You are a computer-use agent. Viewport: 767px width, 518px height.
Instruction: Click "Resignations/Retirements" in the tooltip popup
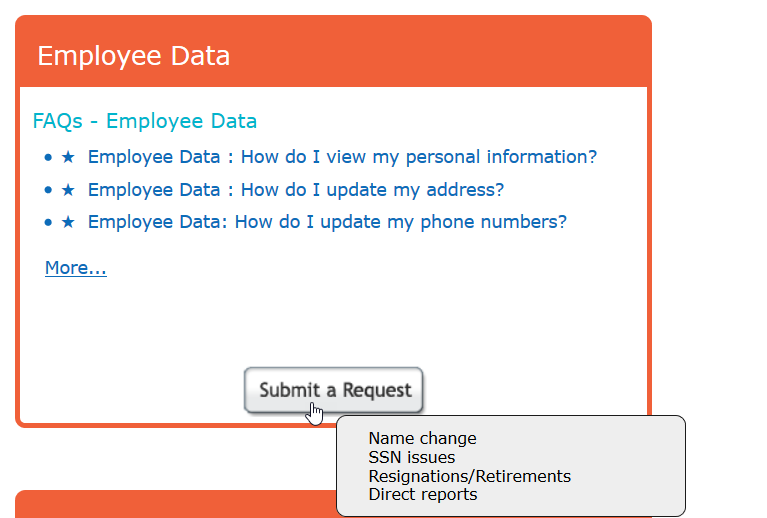click(470, 476)
